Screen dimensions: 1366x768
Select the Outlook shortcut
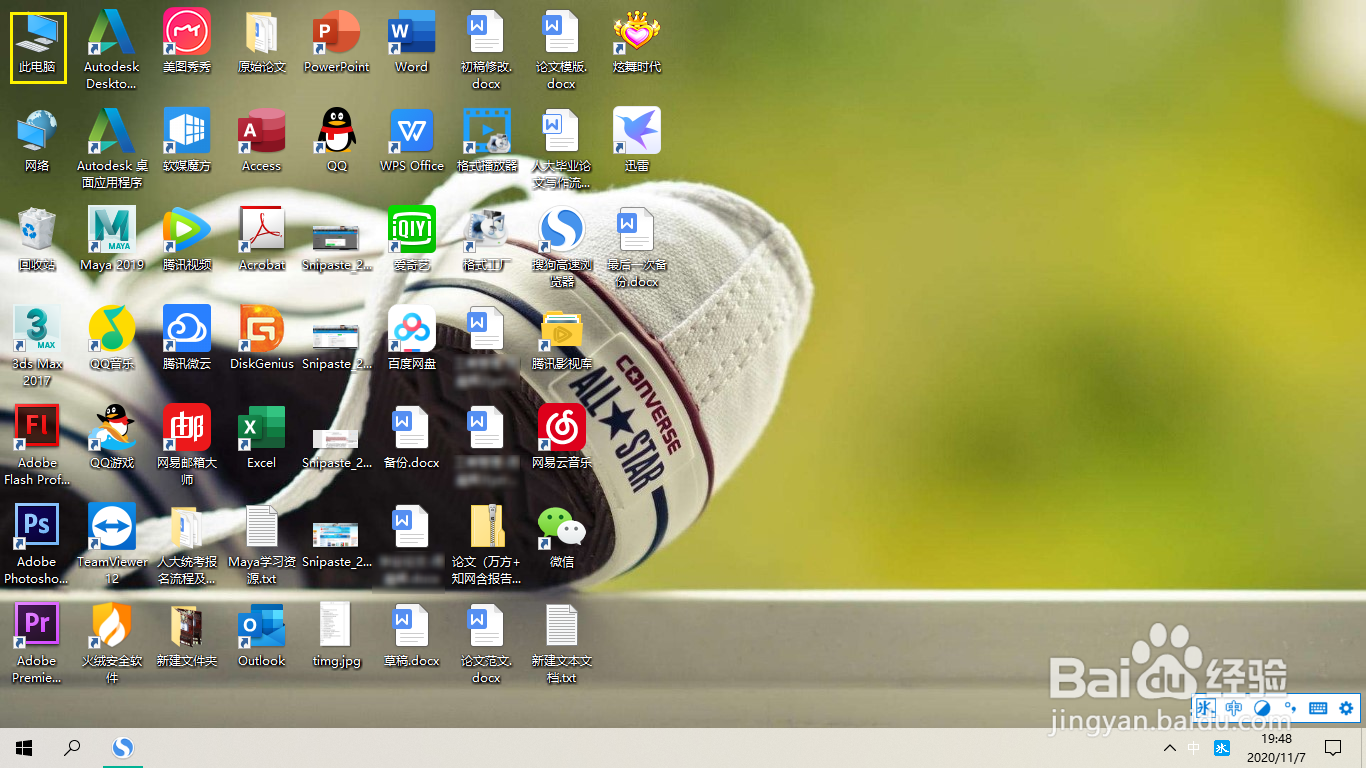click(x=262, y=636)
